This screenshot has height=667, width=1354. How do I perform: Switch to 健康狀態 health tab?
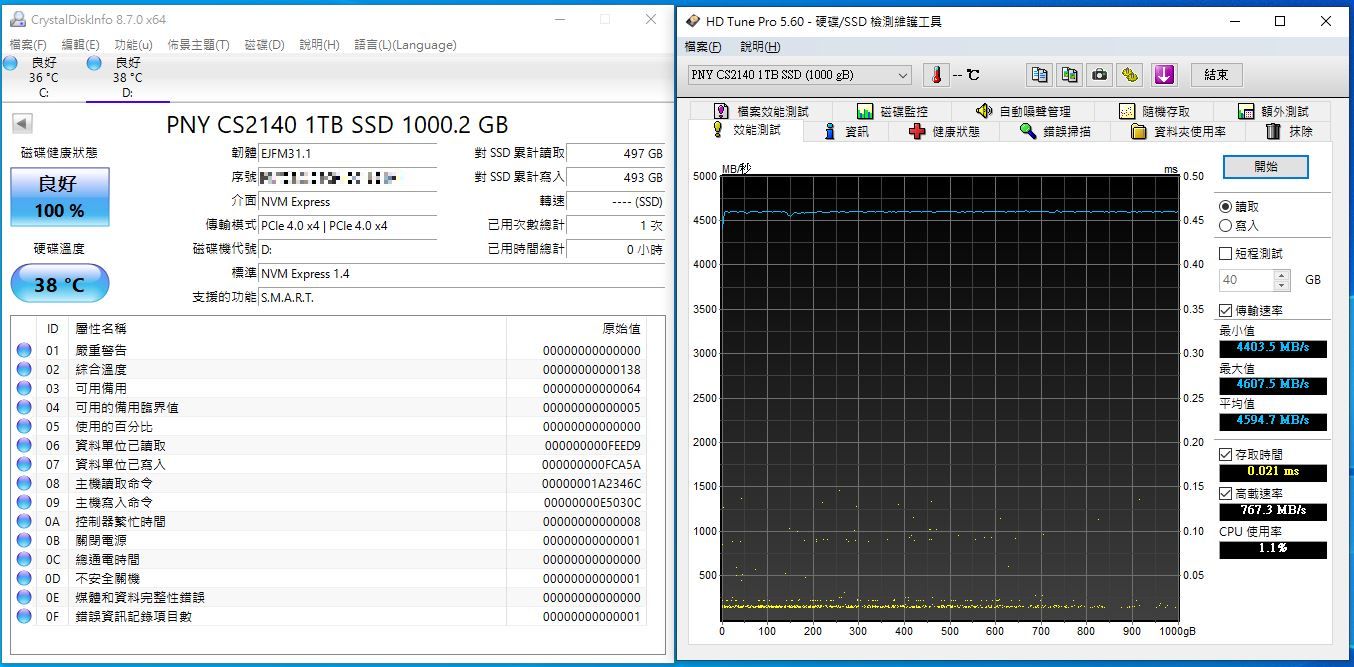(944, 131)
